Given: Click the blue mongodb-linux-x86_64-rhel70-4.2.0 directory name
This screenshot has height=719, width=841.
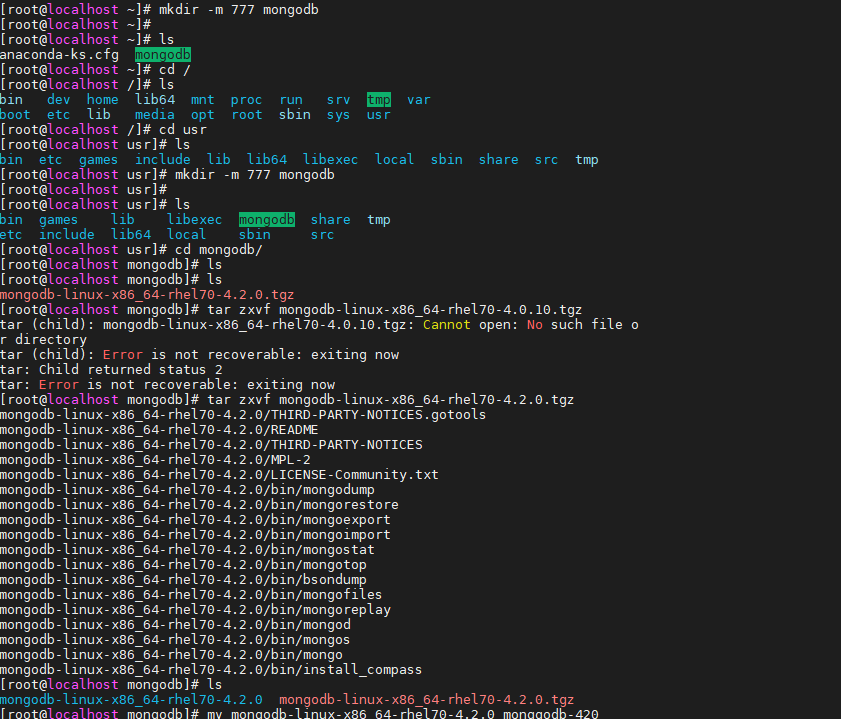Looking at the screenshot, I should pyautogui.click(x=131, y=700).
